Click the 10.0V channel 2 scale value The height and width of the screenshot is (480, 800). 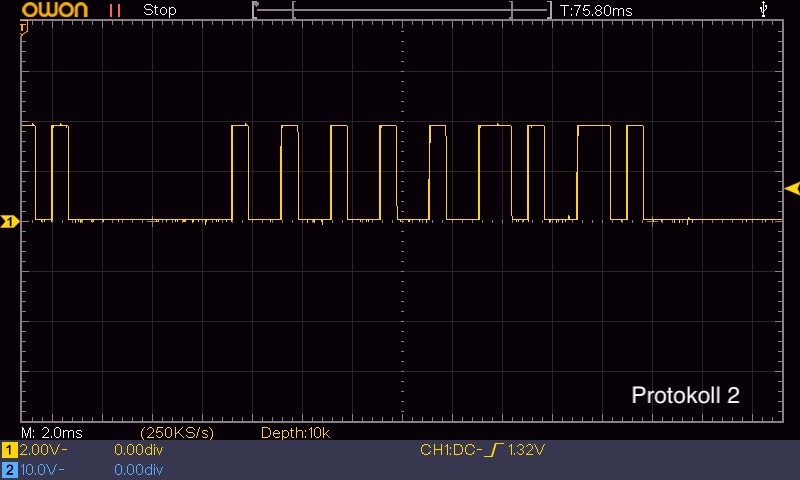click(x=42, y=470)
